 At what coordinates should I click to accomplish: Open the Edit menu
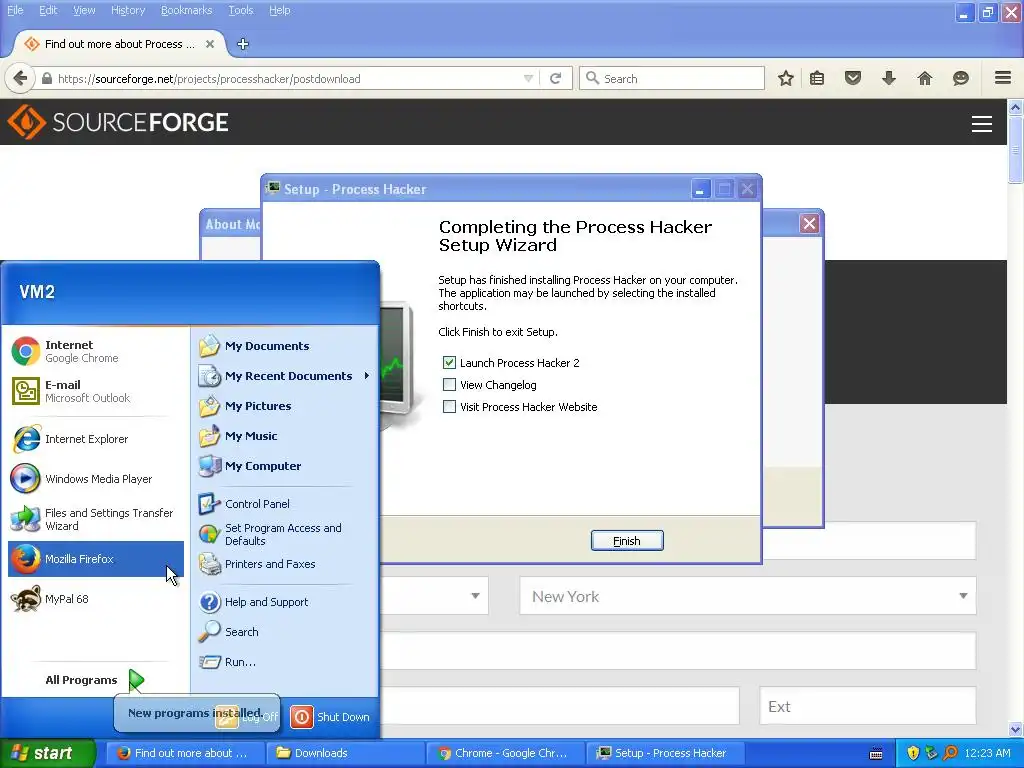click(x=48, y=10)
